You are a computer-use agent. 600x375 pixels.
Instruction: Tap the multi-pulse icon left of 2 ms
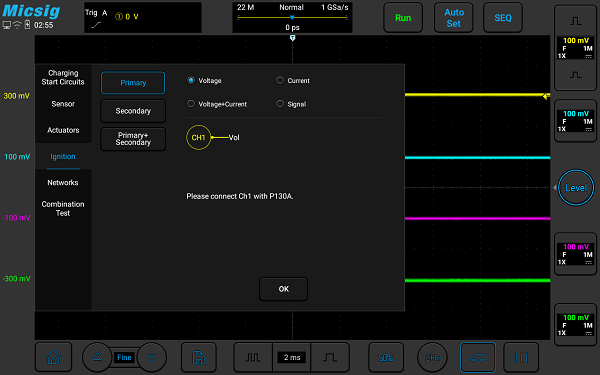point(253,357)
